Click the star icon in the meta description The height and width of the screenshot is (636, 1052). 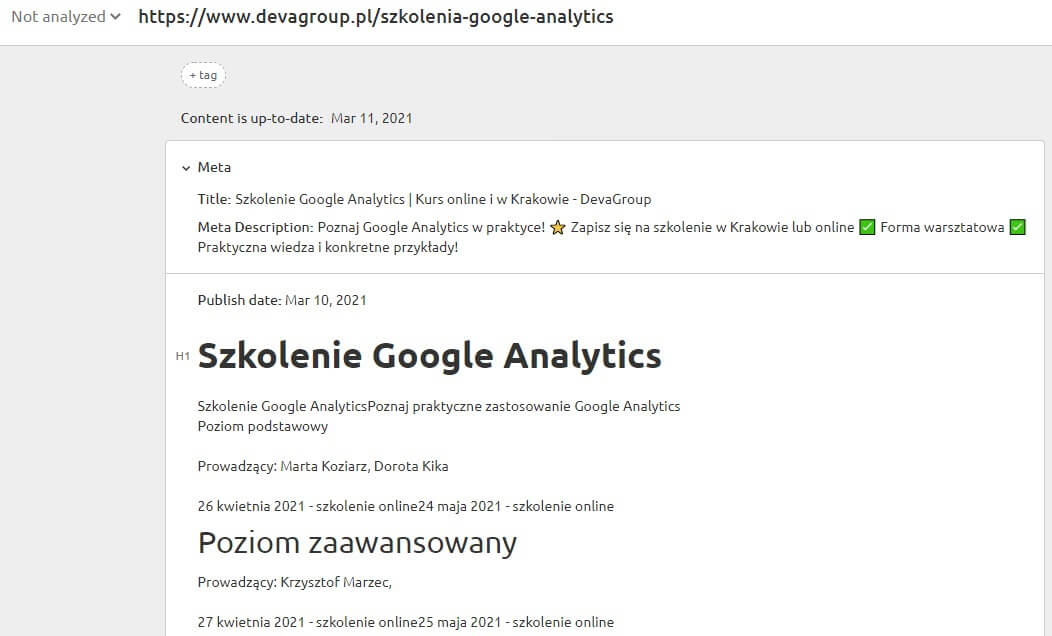(558, 227)
